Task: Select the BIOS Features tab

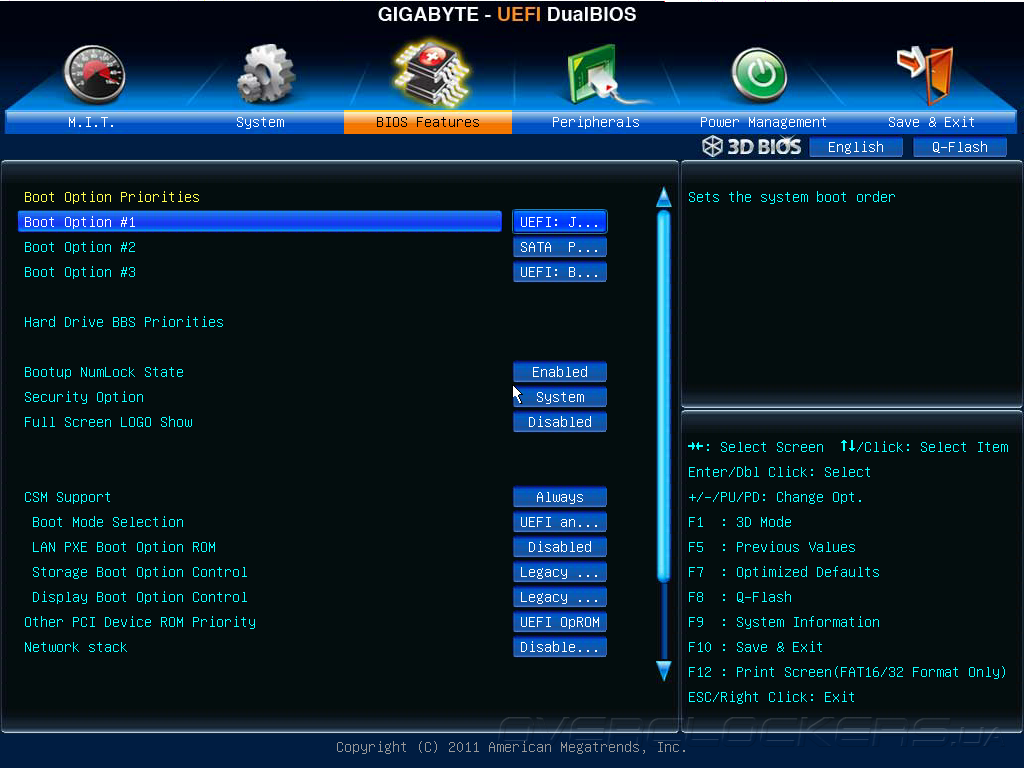Action: tap(428, 122)
